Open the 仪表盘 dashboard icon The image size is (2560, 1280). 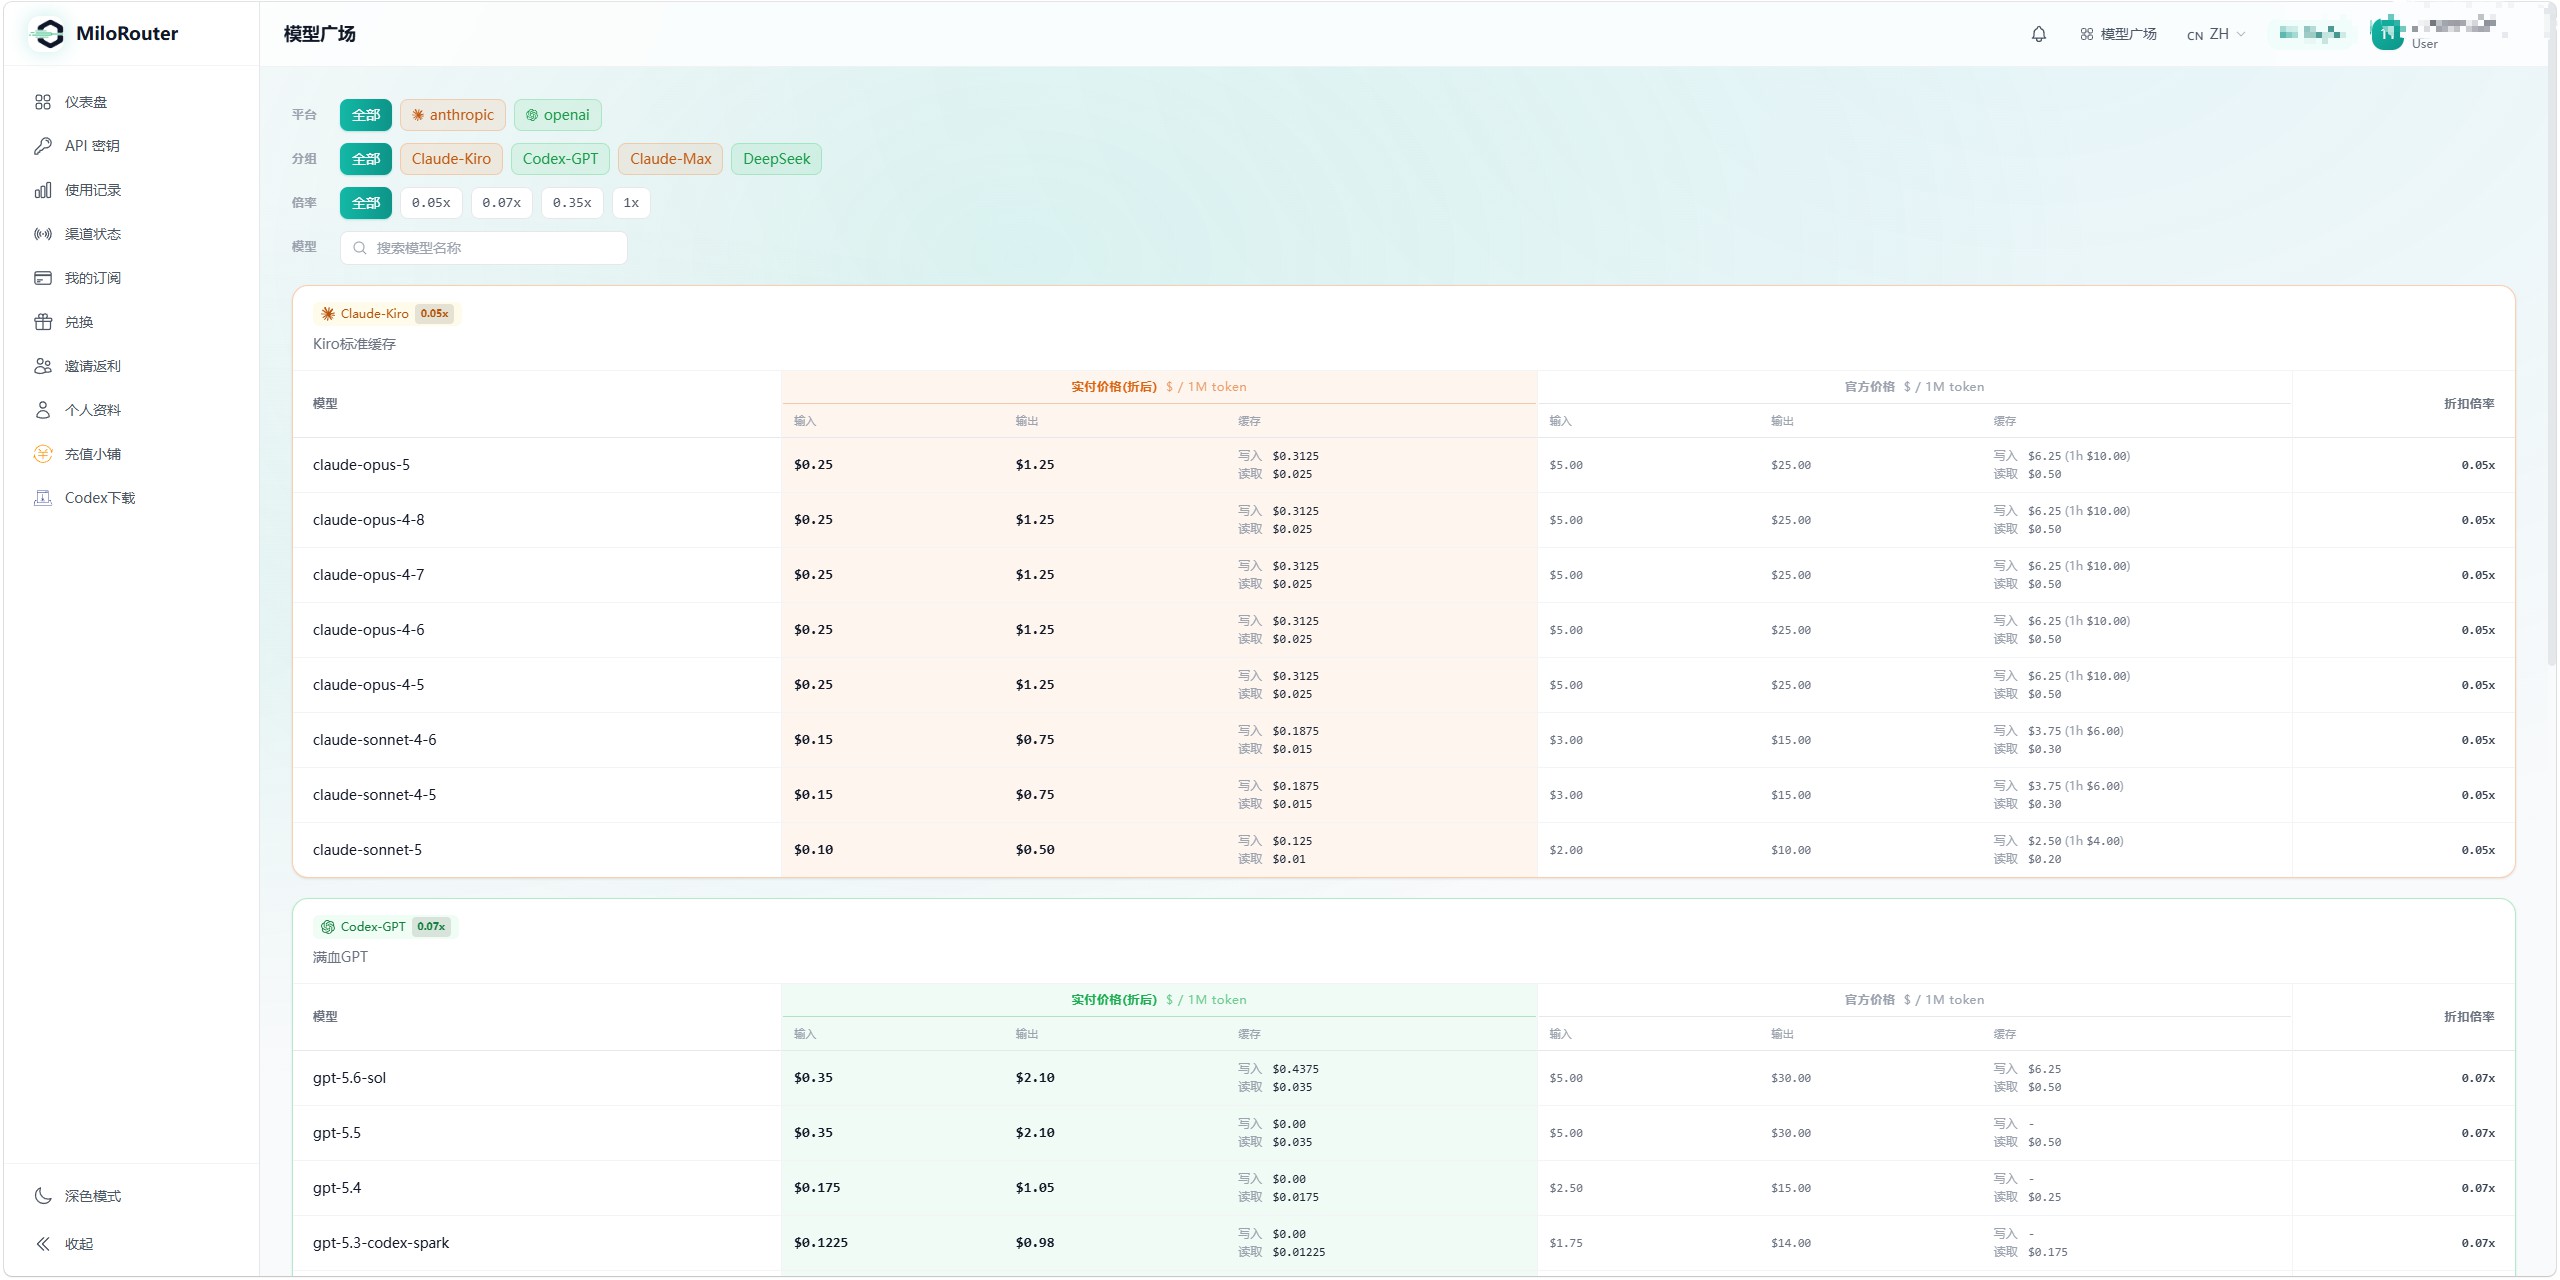(43, 102)
